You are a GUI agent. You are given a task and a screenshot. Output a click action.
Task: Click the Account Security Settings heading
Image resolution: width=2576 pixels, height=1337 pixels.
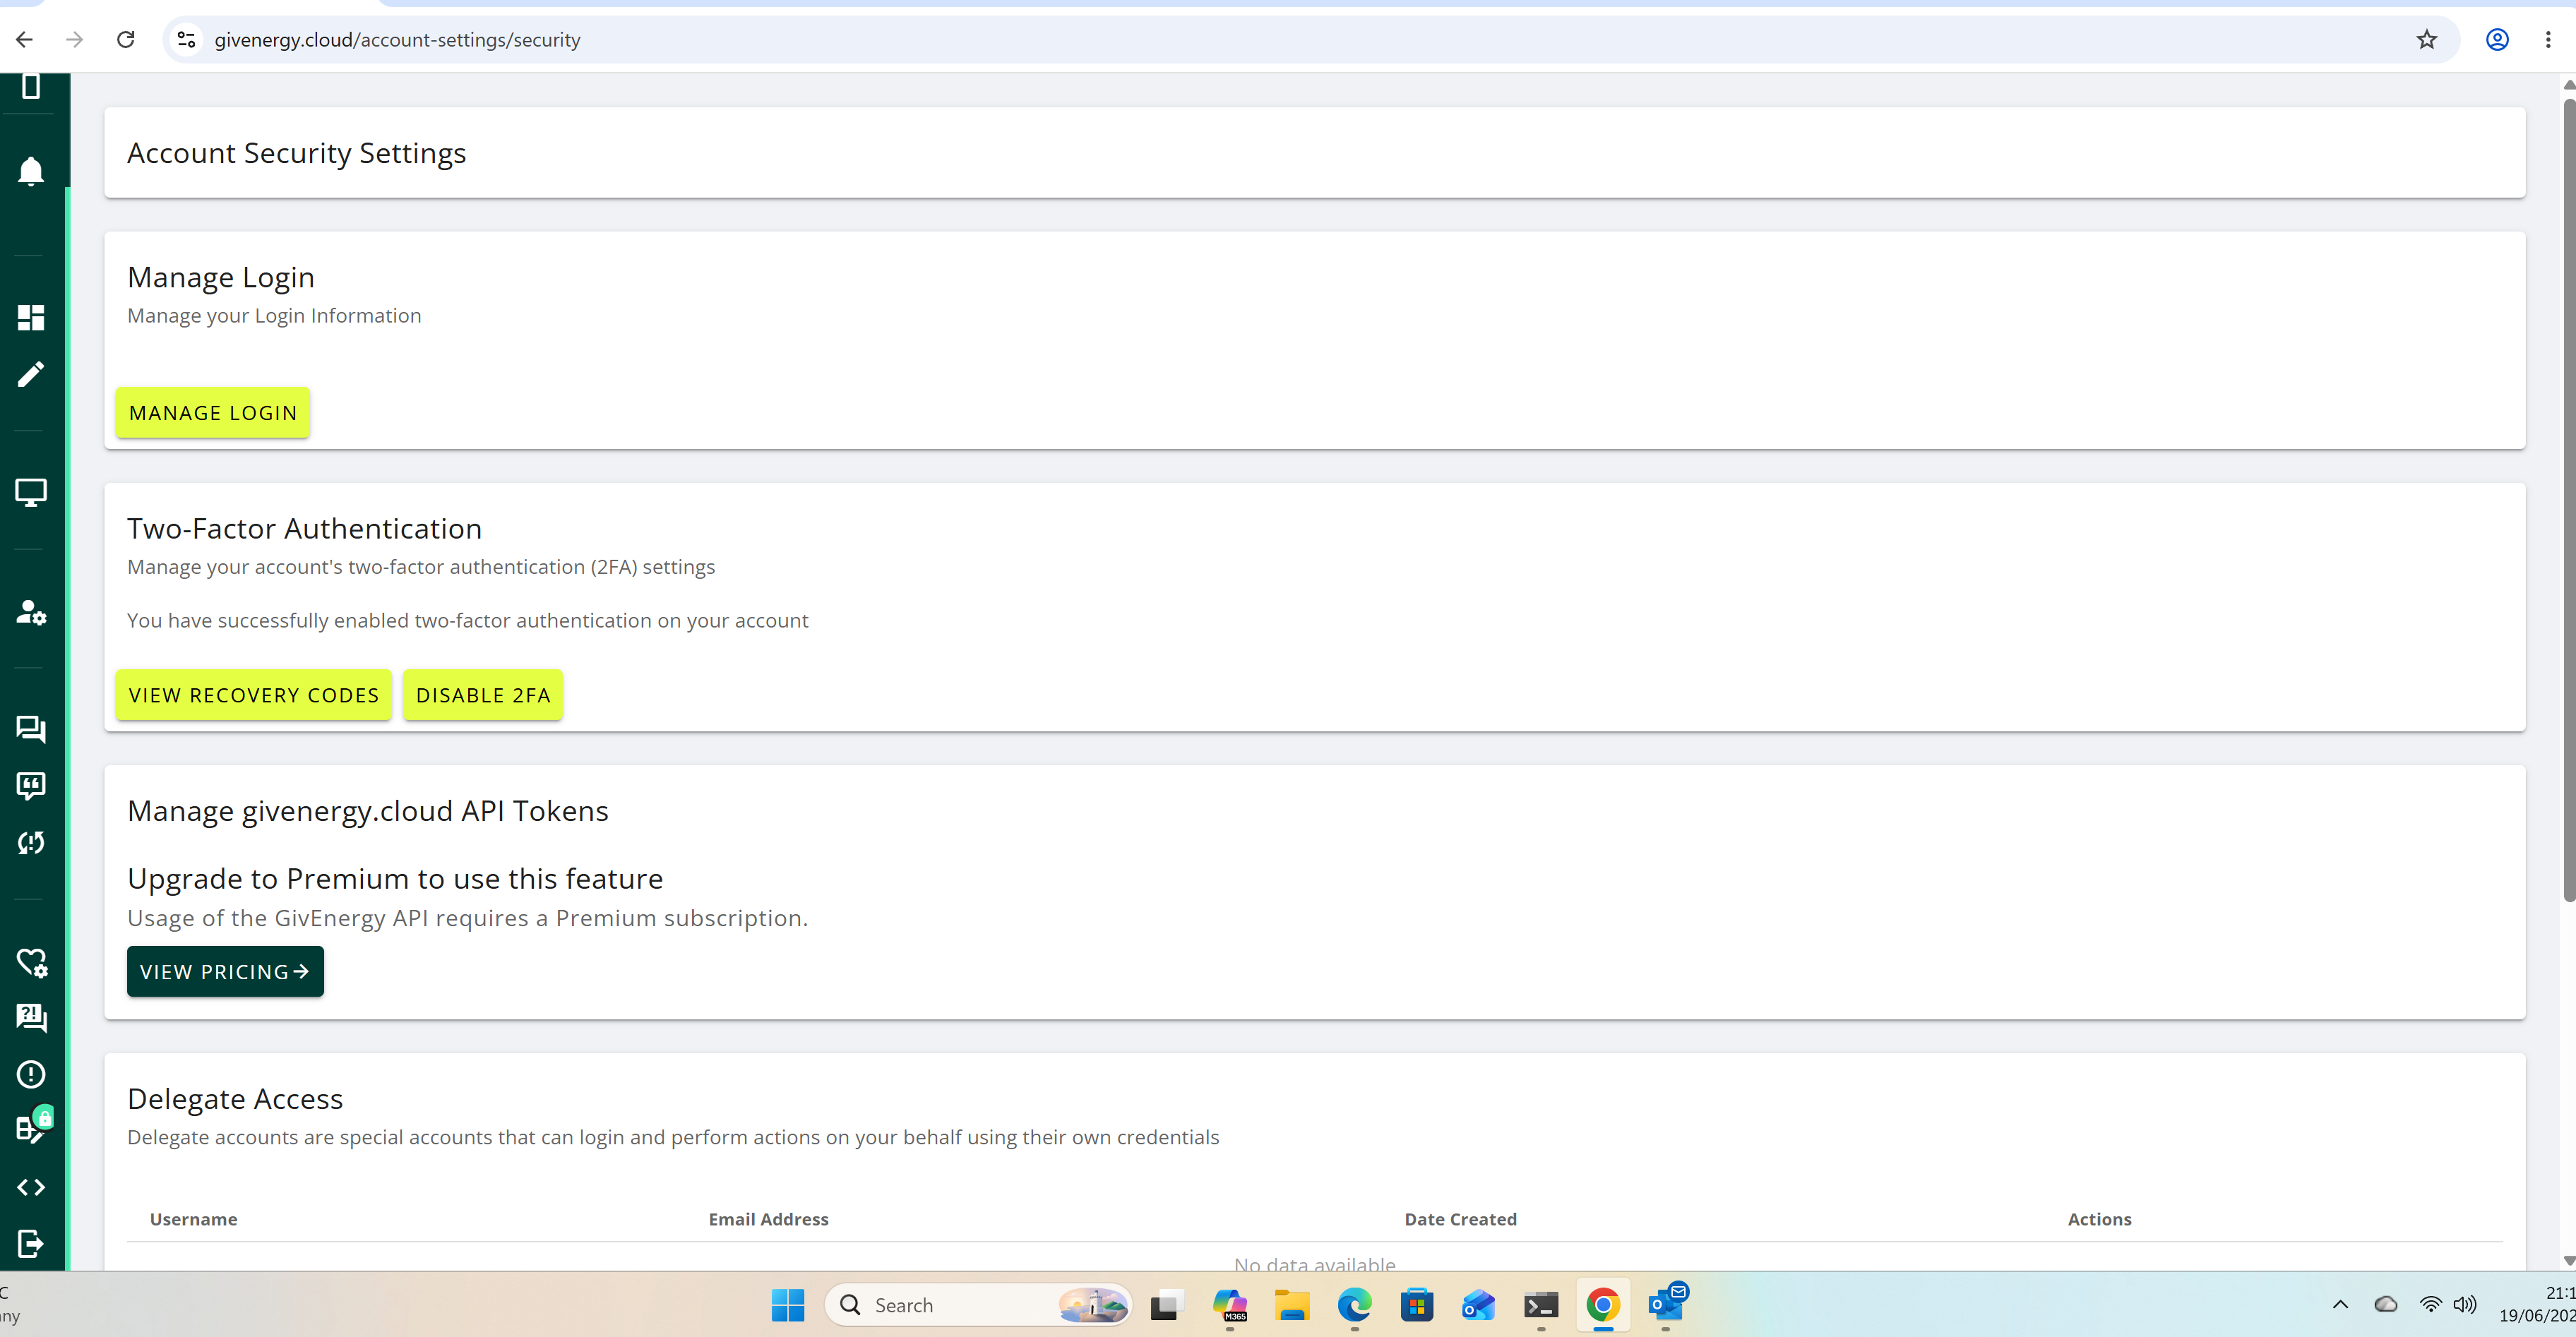pyautogui.click(x=297, y=153)
